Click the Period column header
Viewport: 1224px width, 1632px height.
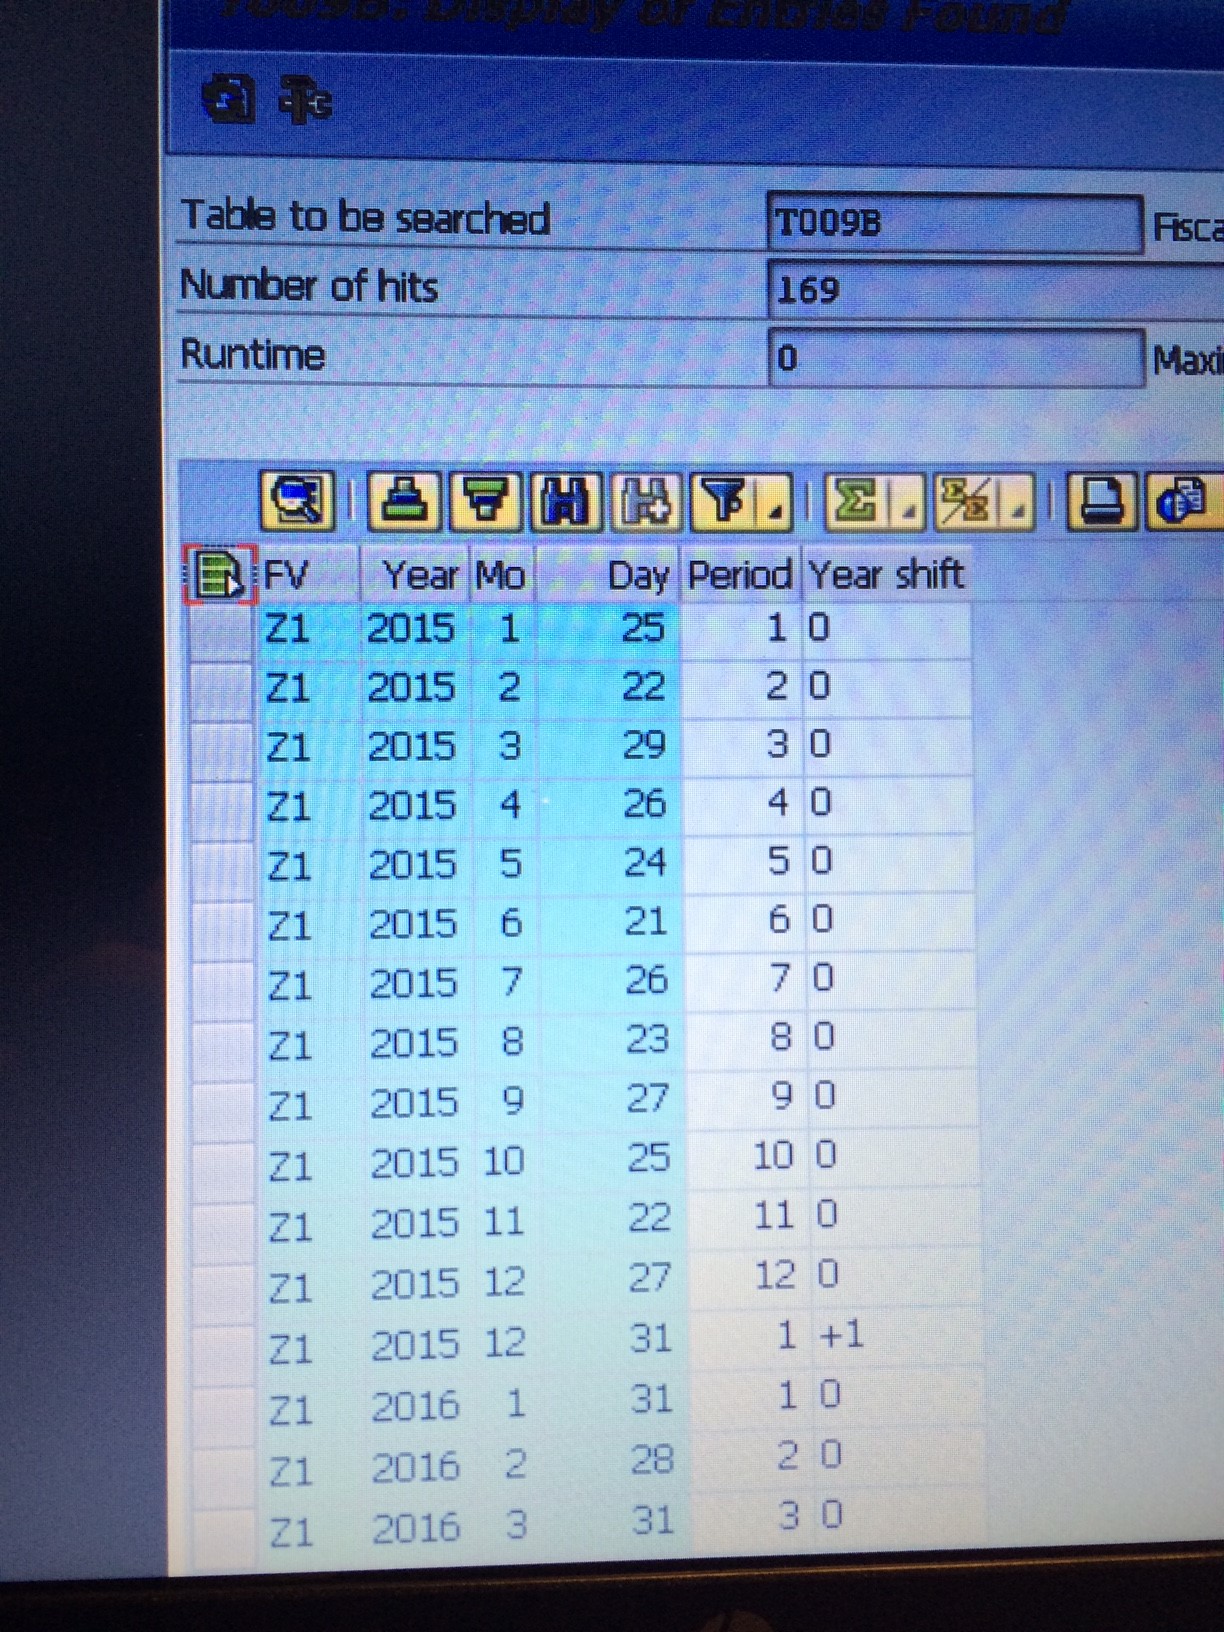(740, 575)
